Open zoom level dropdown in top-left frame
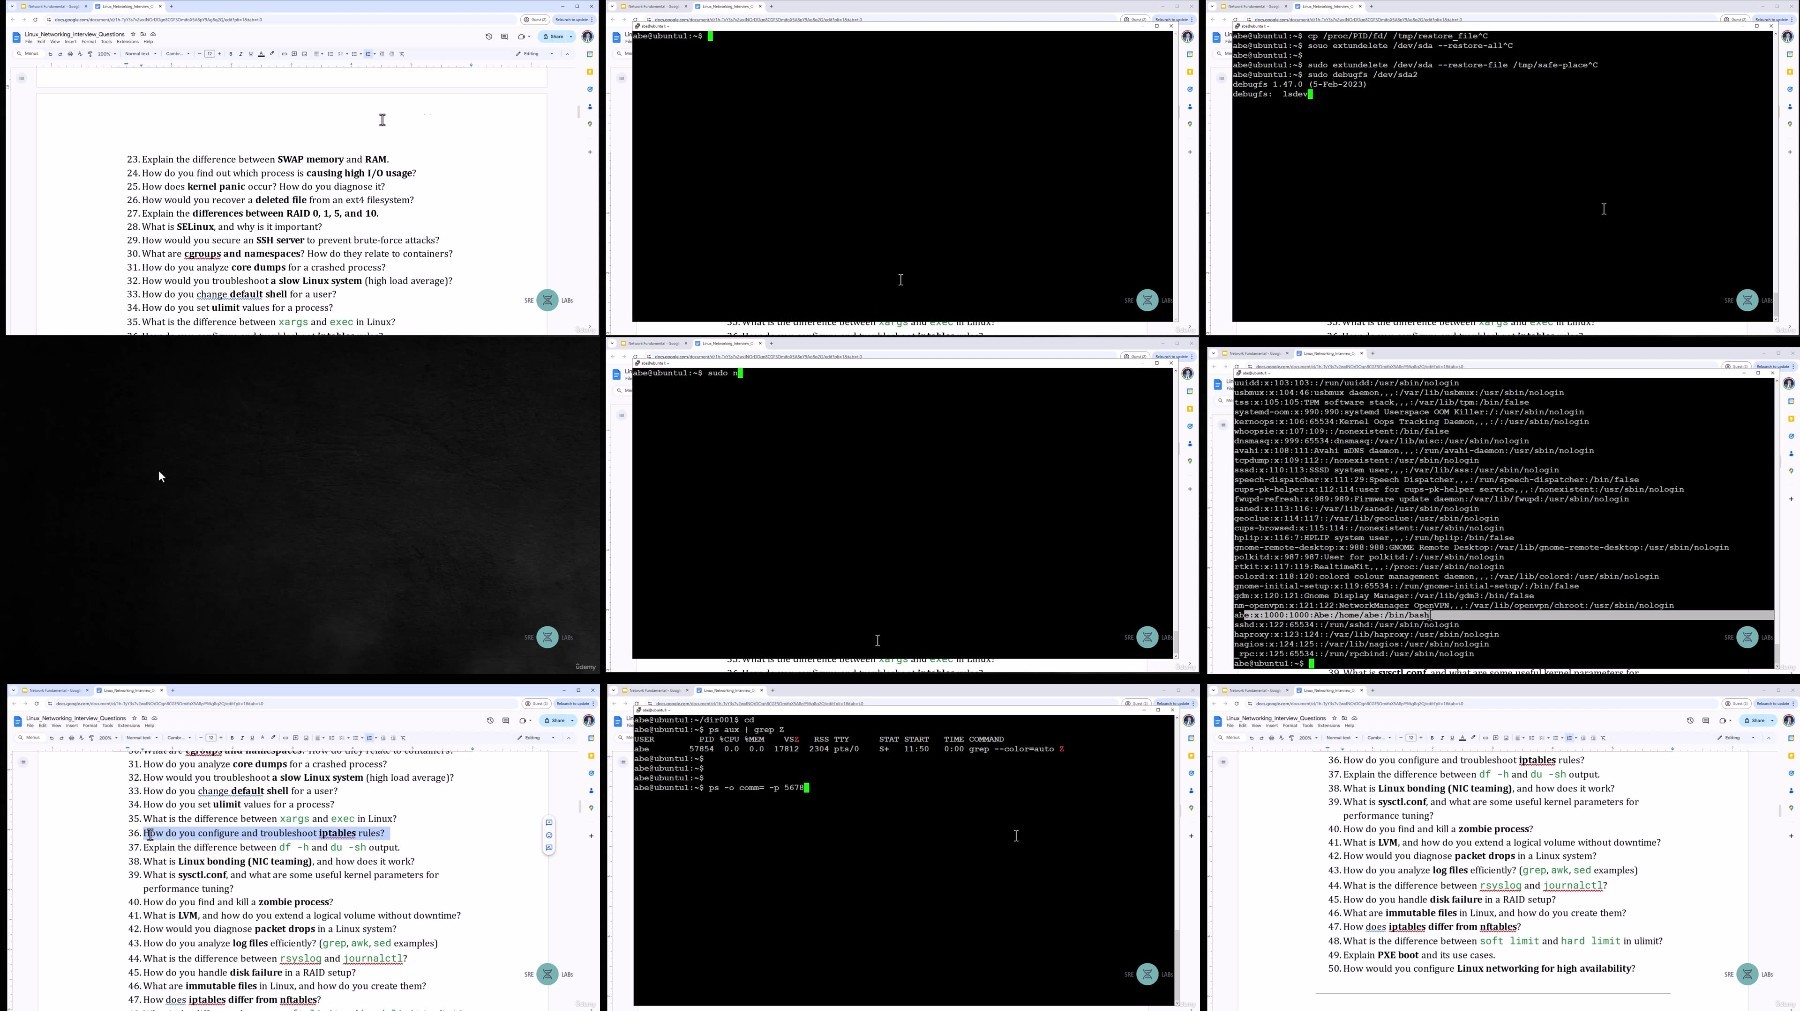Image resolution: width=1800 pixels, height=1011 pixels. (x=107, y=54)
